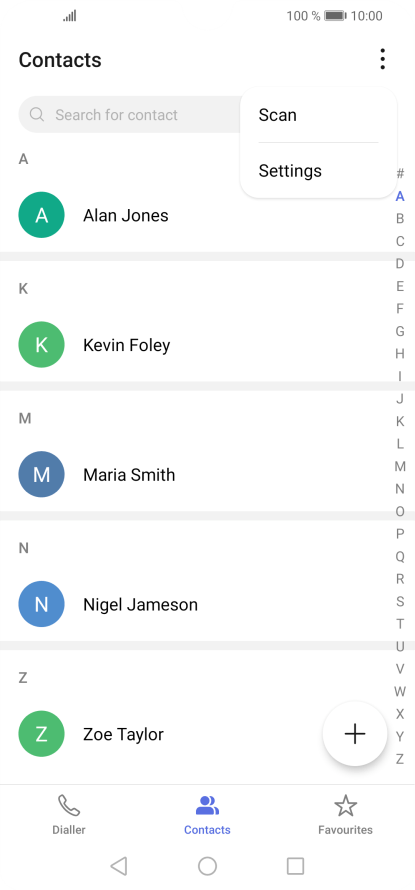
Task: Tap Zoe Taylor avatar icon
Action: (41, 733)
